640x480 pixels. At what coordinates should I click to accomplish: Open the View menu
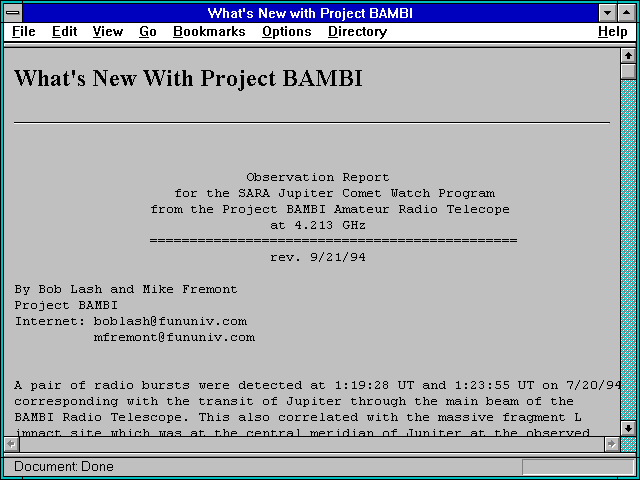[108, 32]
